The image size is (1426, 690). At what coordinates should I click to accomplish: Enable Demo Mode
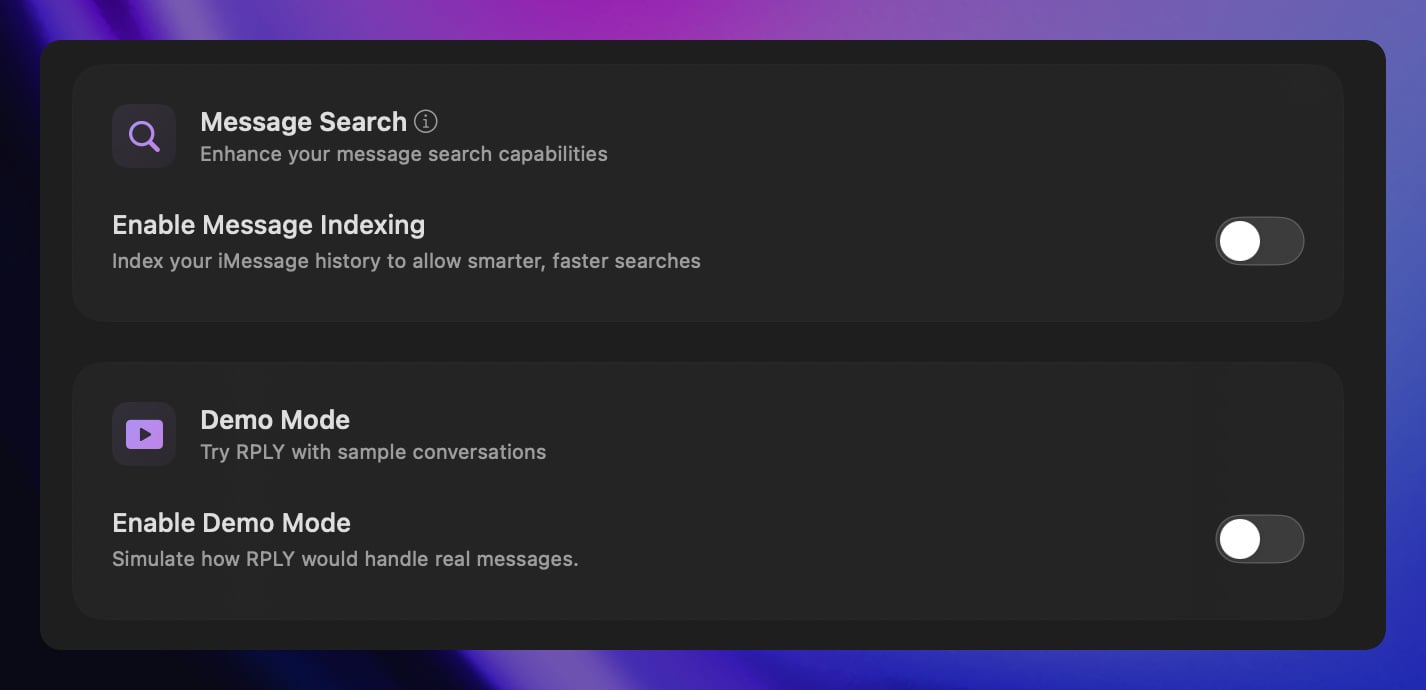(1260, 539)
